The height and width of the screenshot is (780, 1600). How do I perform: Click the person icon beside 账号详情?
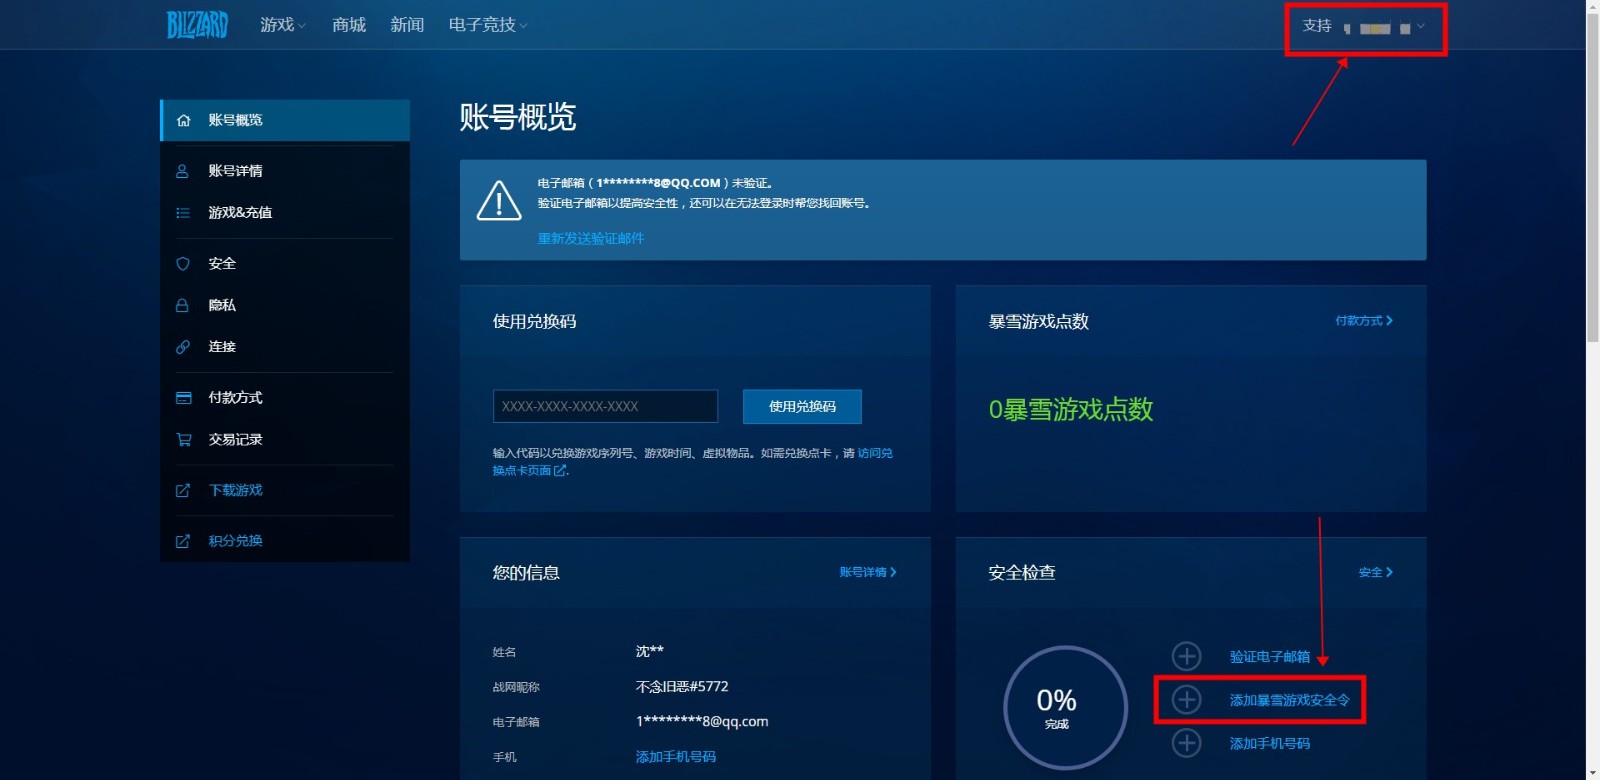tap(182, 171)
